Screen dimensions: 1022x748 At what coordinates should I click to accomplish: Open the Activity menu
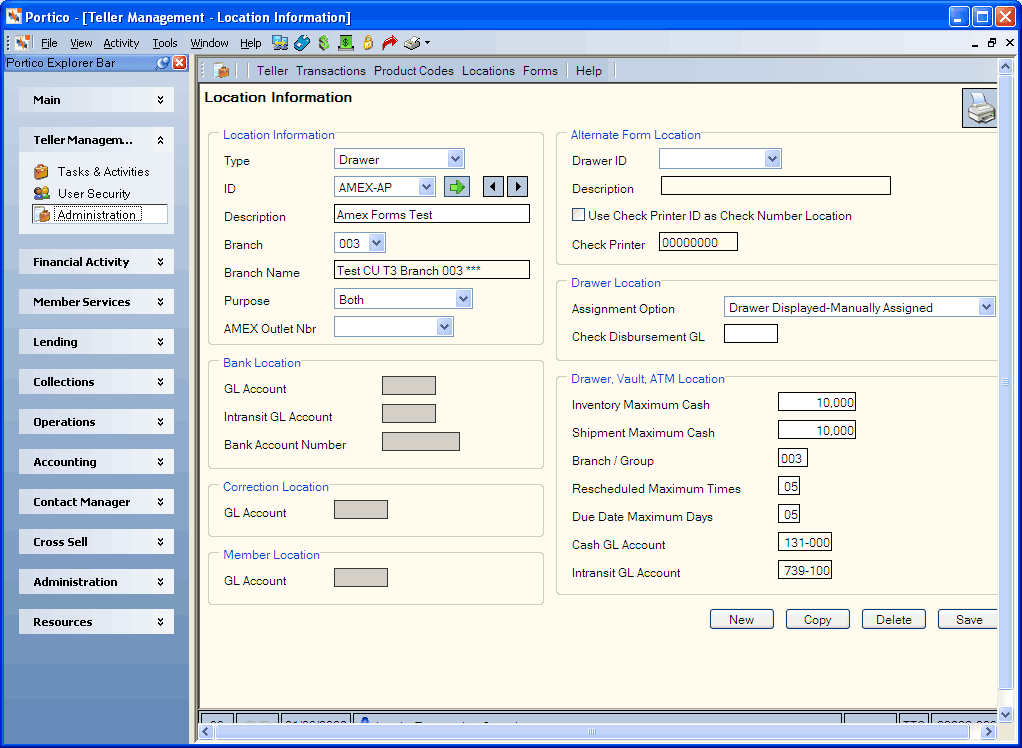(121, 43)
